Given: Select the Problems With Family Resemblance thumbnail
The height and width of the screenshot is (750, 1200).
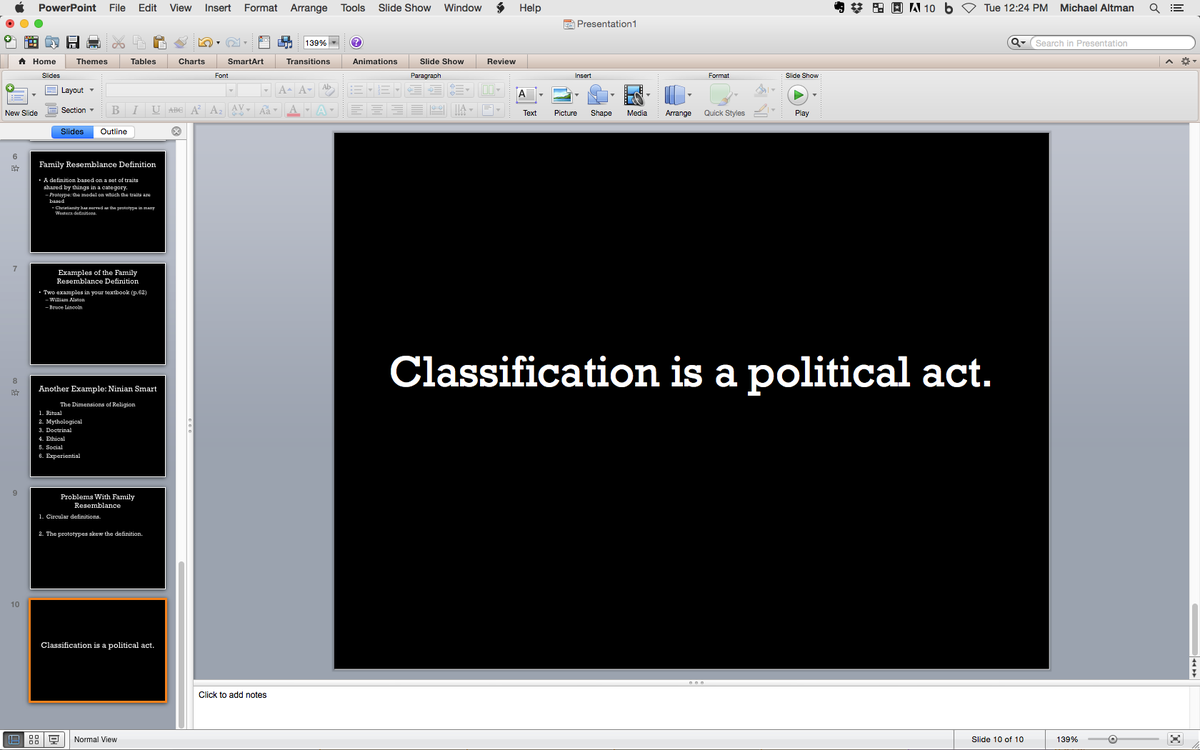Looking at the screenshot, I should 98,538.
